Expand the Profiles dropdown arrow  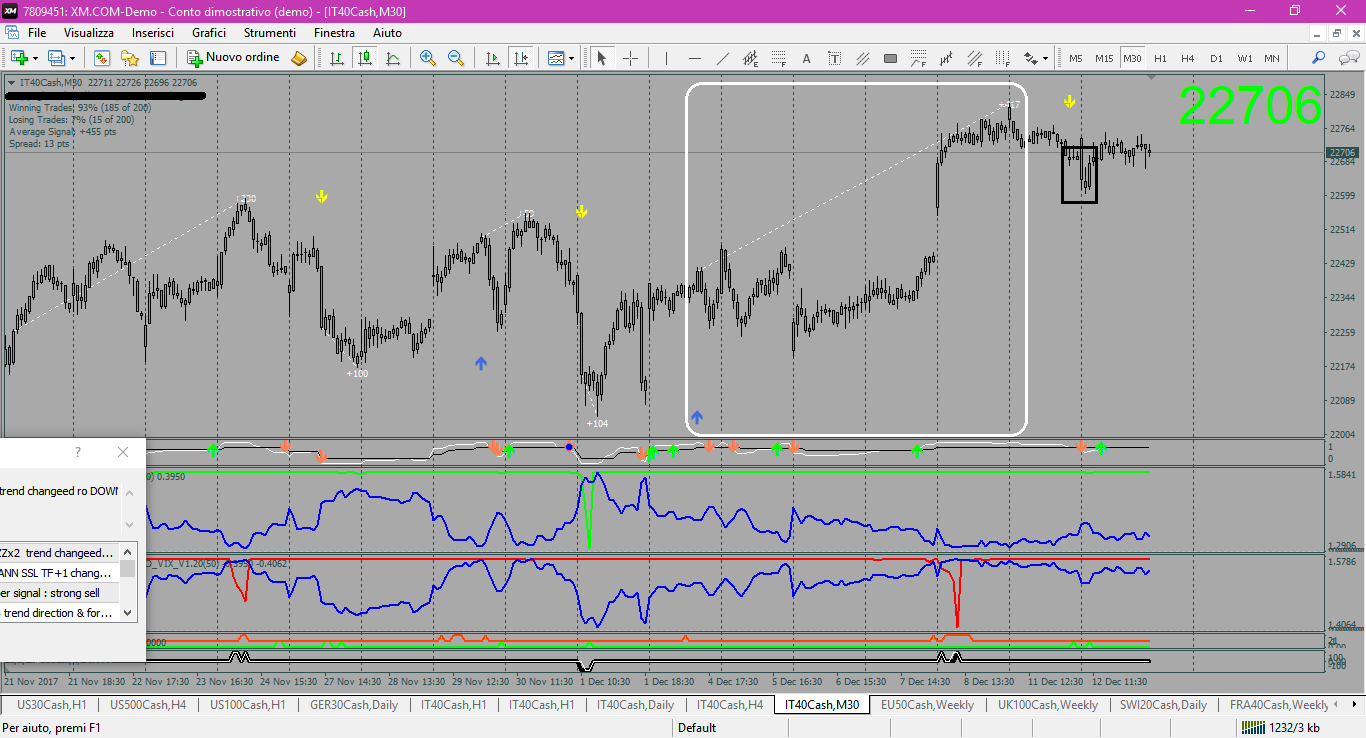(x=73, y=58)
